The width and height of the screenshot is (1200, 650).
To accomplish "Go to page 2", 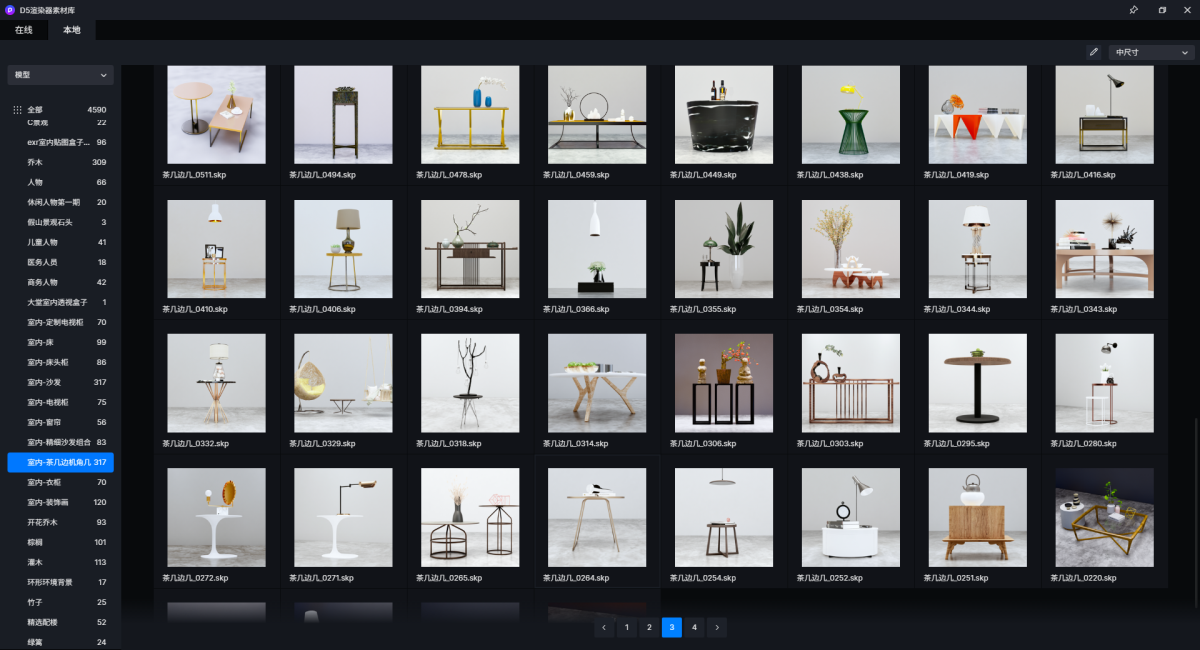I will click(x=649, y=628).
